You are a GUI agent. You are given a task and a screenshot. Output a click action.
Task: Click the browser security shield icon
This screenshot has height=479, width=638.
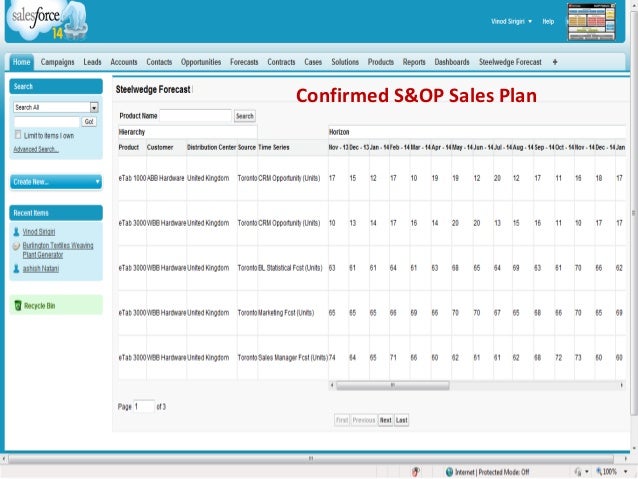[x=415, y=472]
